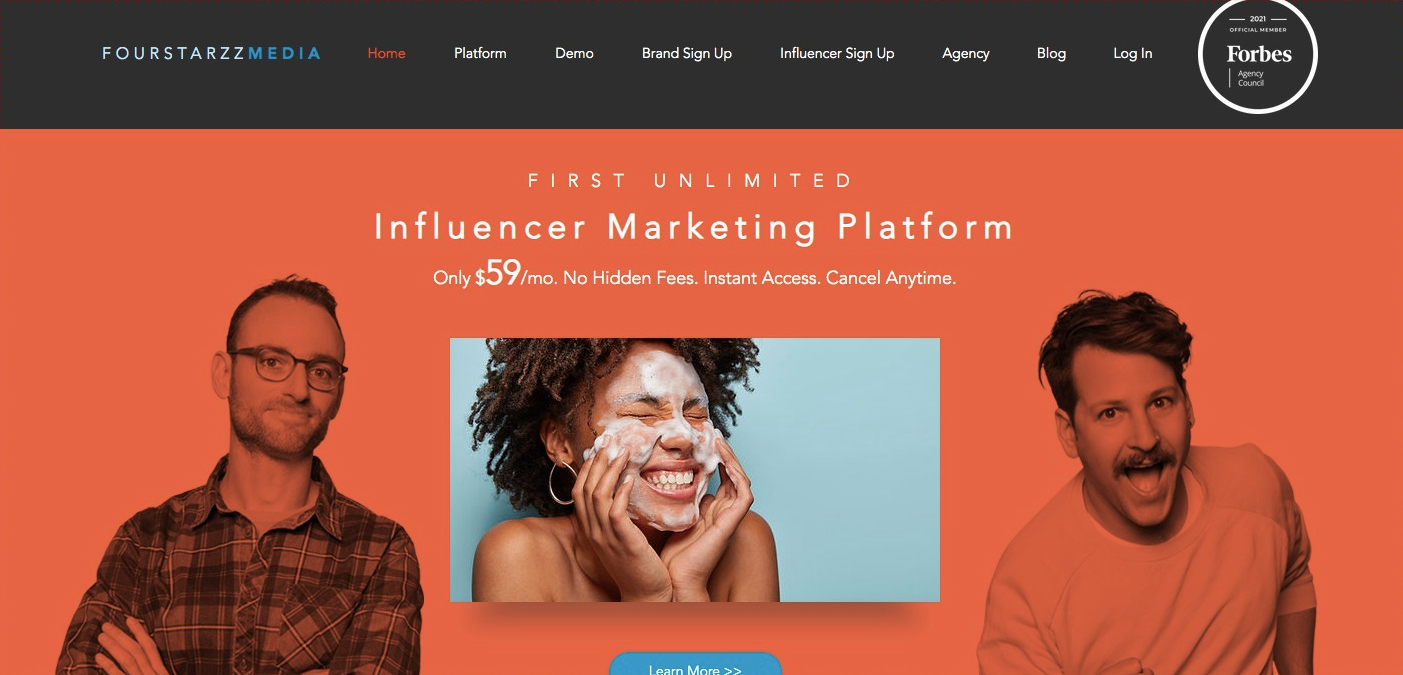
Task: Open the Home menu item
Action: 386,53
